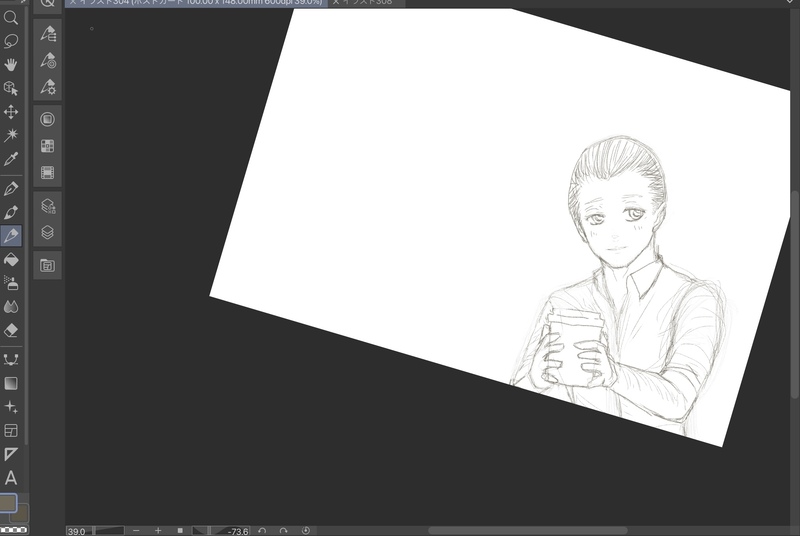Viewport: 800px width, 536px height.
Task: Select the Airbrush spray tool
Action: tap(11, 283)
